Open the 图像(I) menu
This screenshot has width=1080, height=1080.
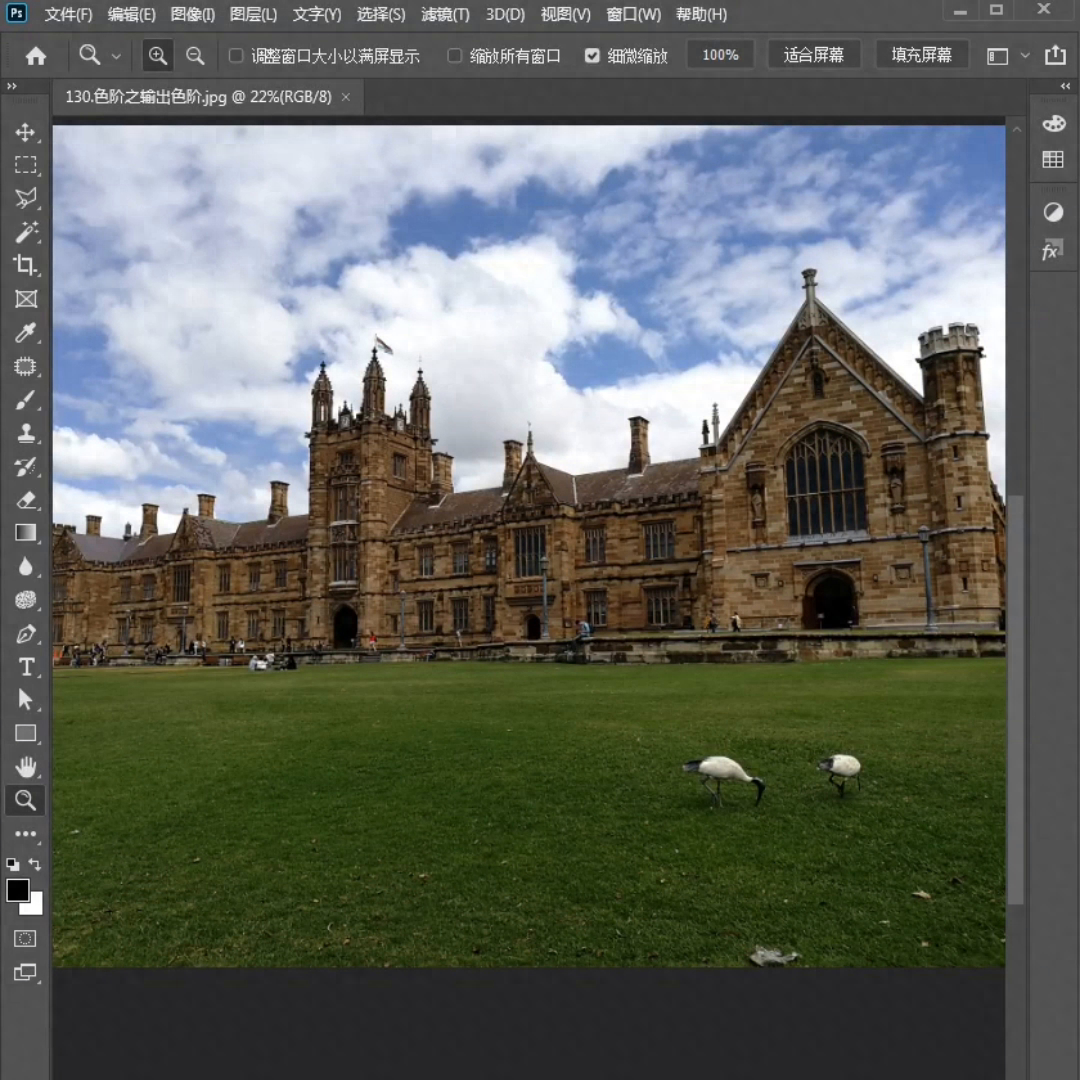193,14
